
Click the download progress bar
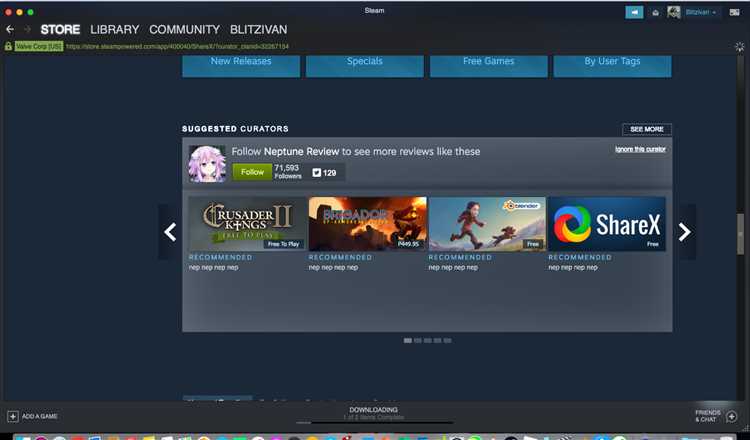click(374, 423)
